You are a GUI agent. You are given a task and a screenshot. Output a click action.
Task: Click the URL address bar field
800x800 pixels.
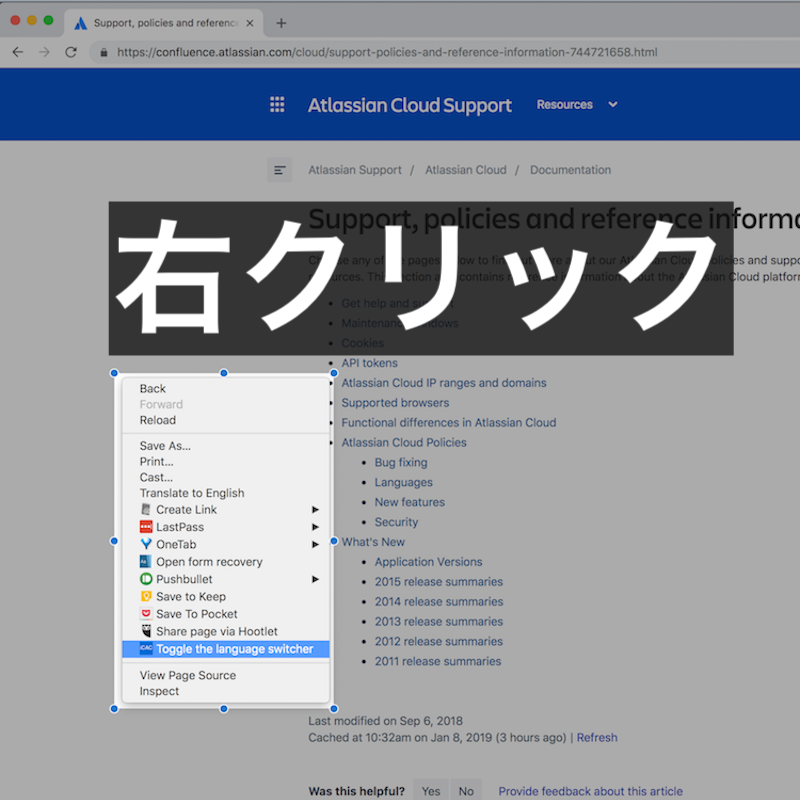click(x=444, y=52)
